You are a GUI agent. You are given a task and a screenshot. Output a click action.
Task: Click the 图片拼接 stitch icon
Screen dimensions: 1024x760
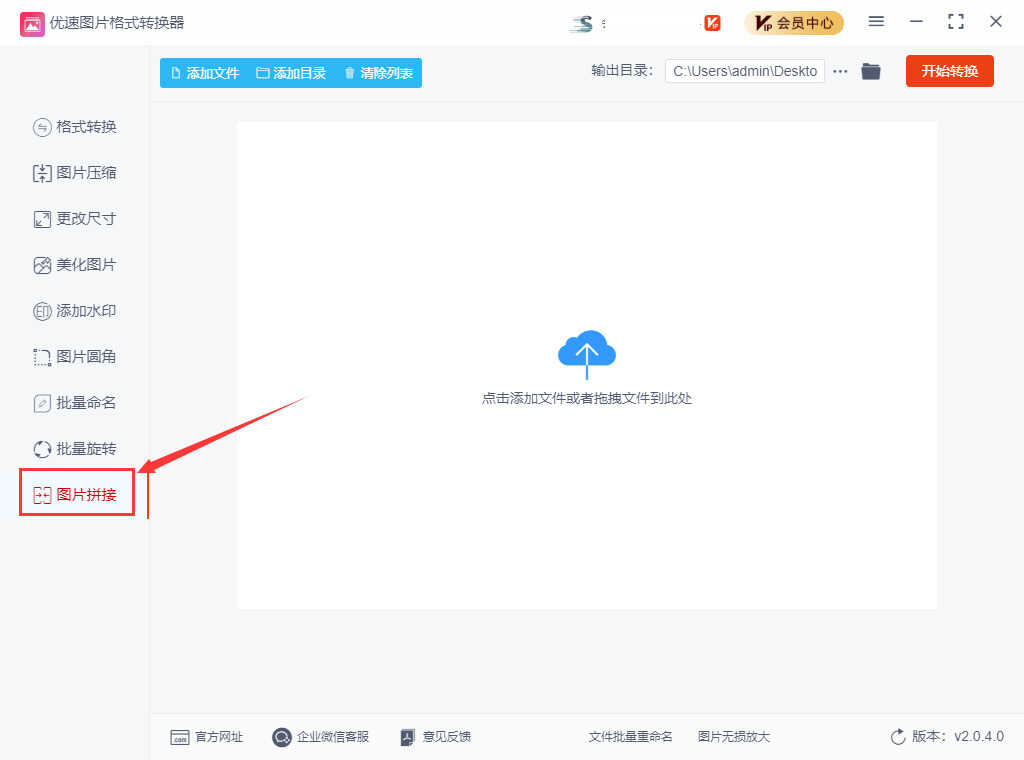coord(42,496)
